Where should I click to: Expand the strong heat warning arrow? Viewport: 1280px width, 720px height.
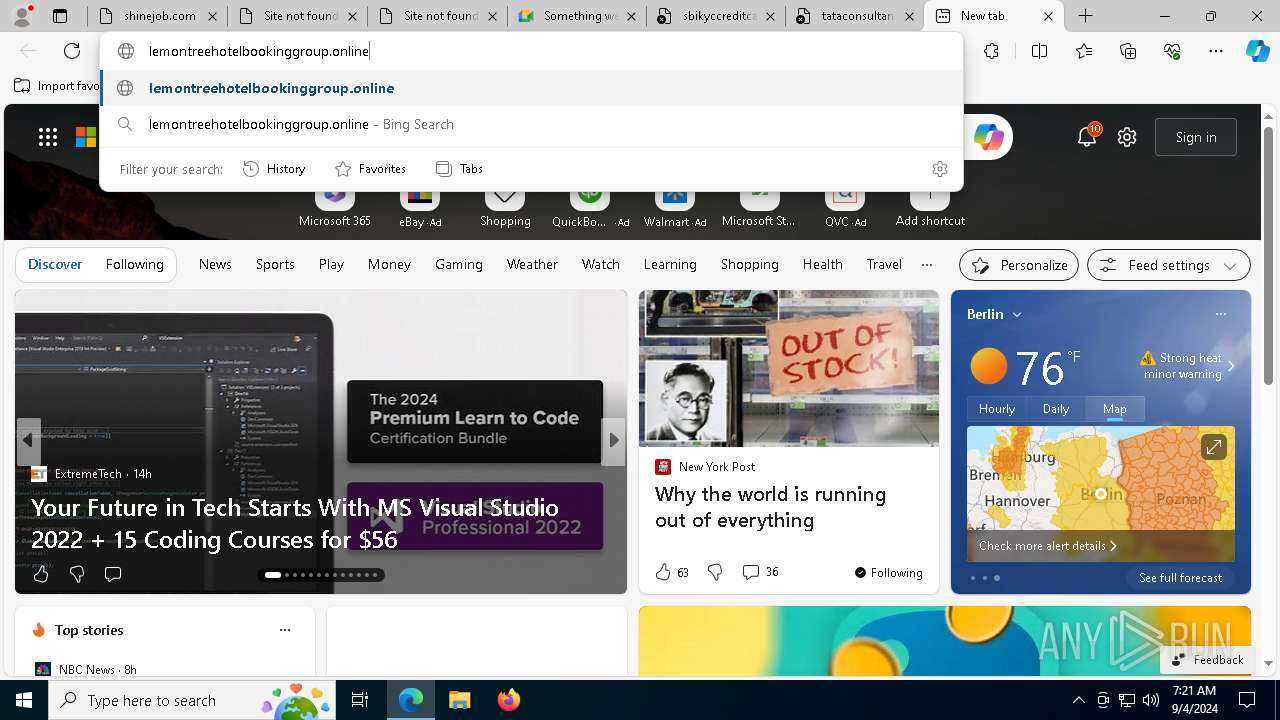1231,366
